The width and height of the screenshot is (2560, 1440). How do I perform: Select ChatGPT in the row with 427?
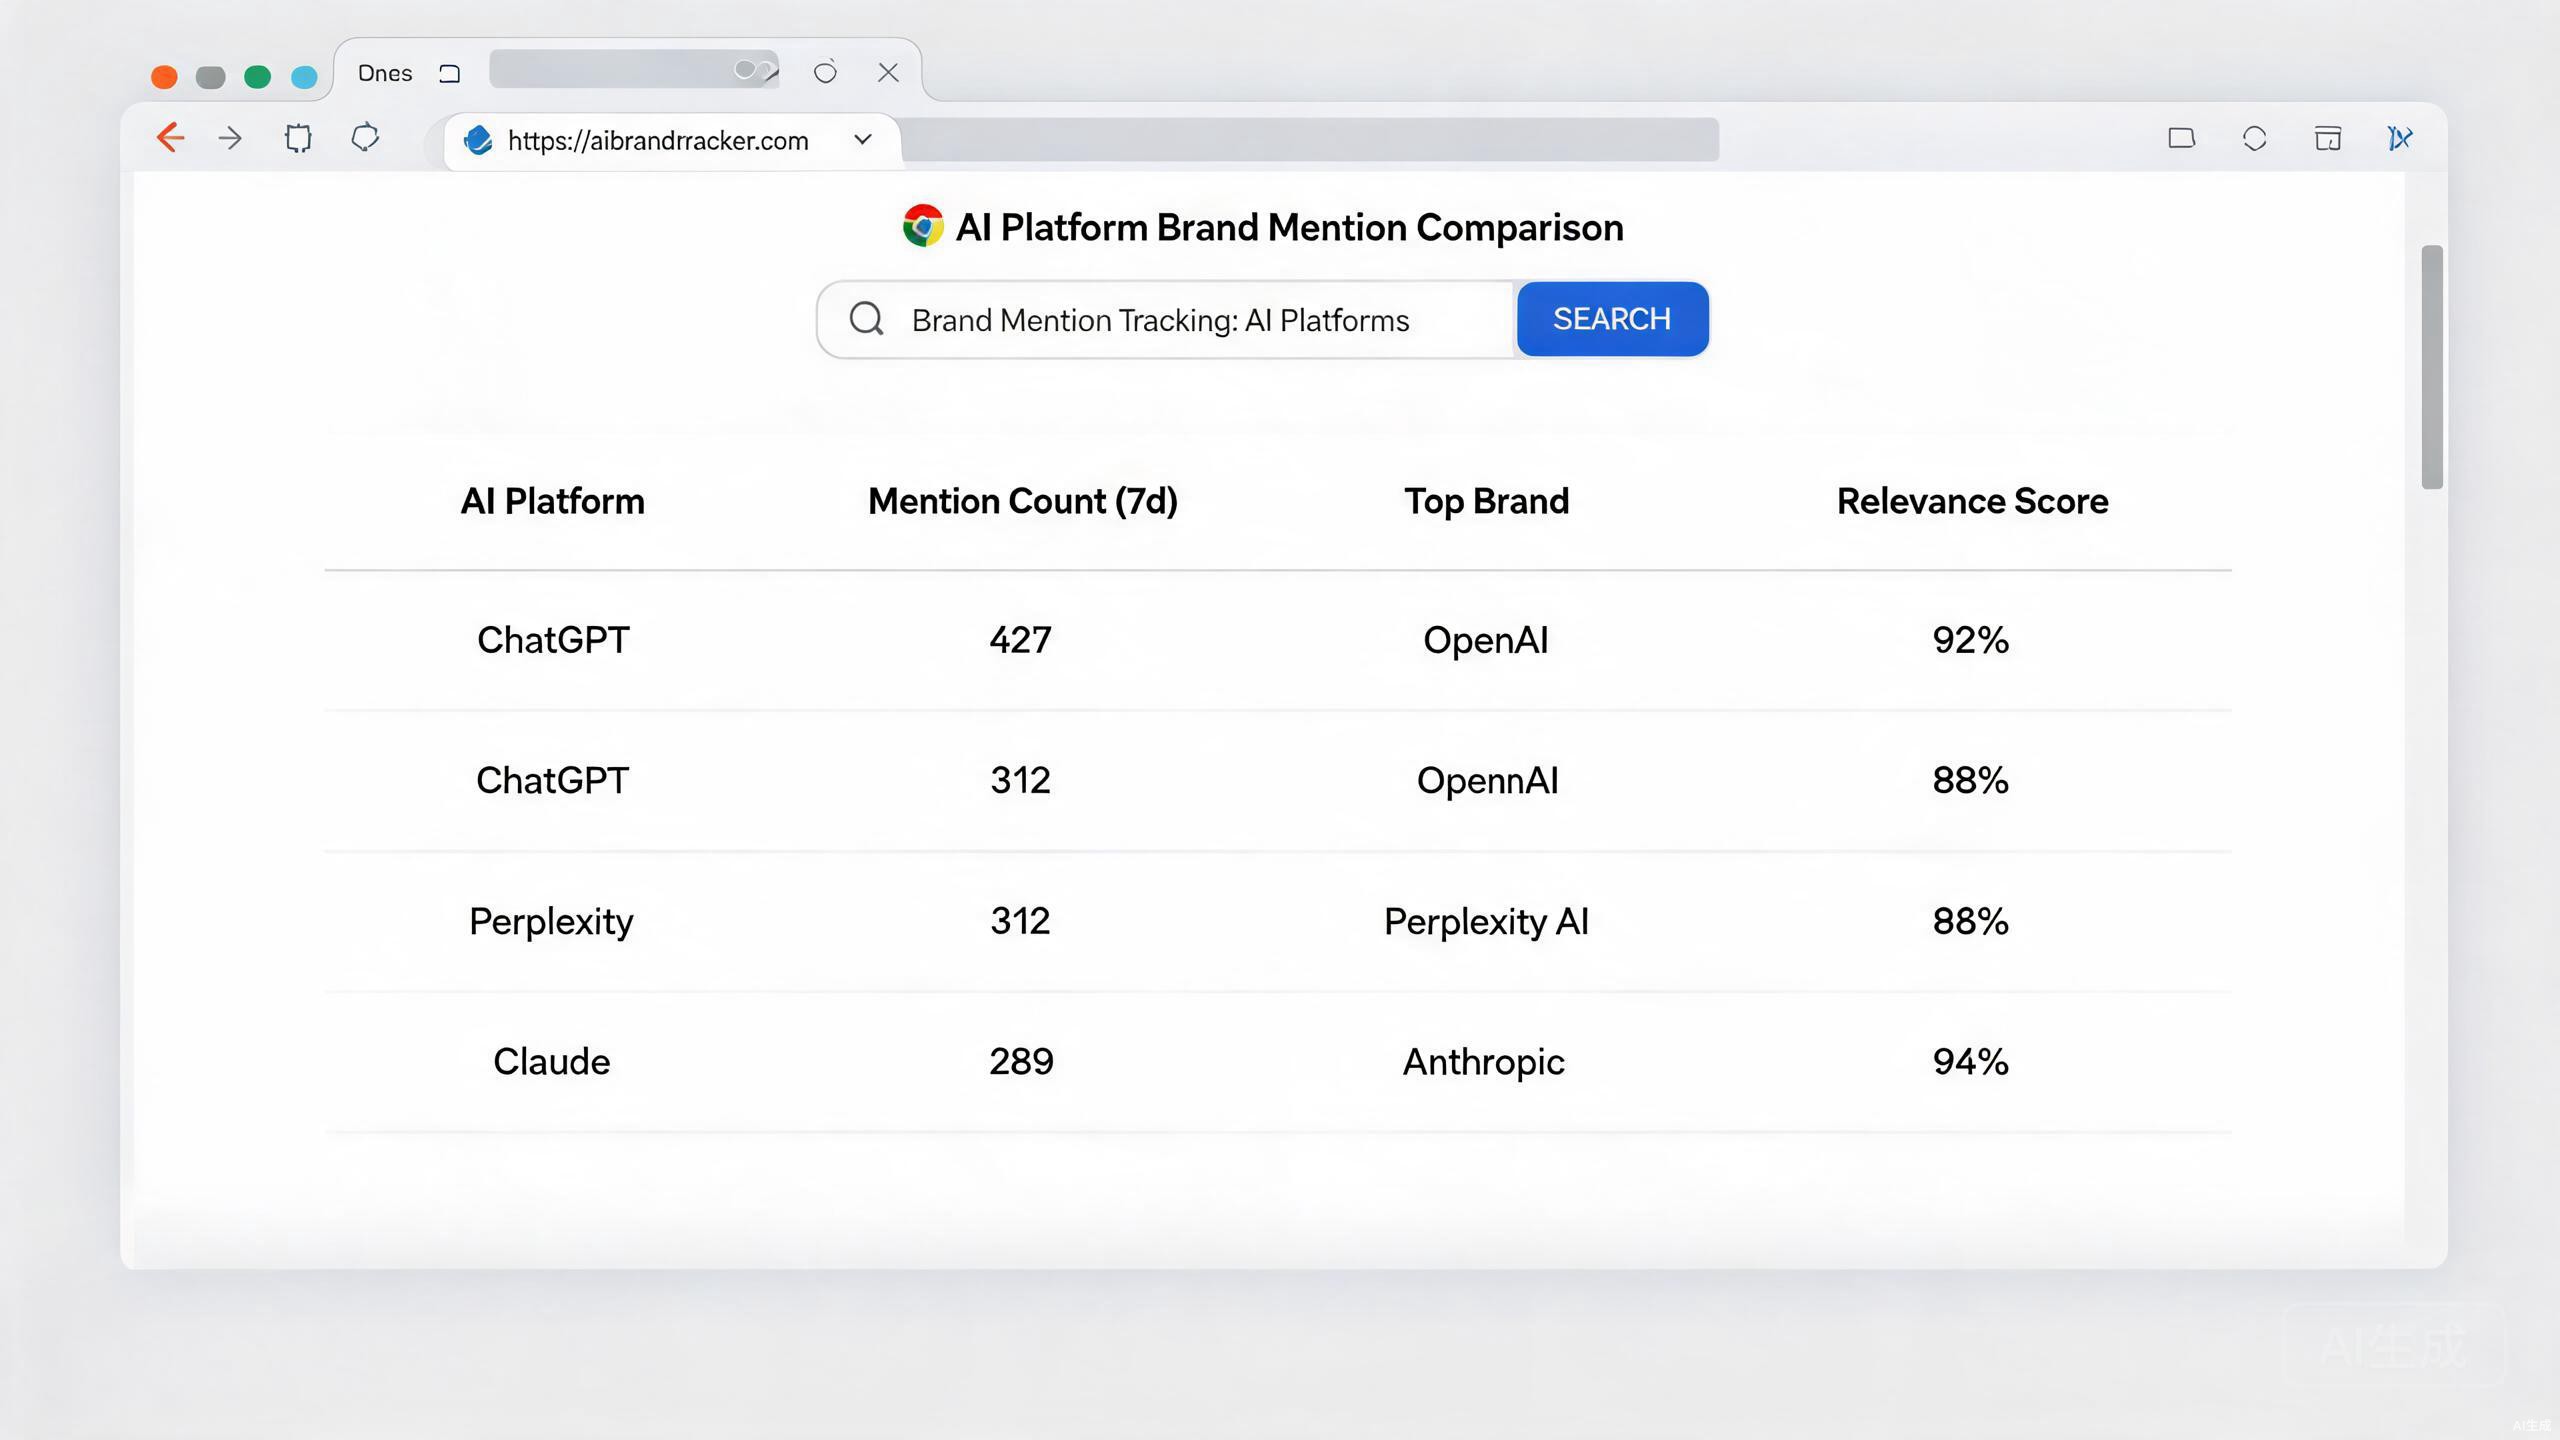[x=553, y=640]
